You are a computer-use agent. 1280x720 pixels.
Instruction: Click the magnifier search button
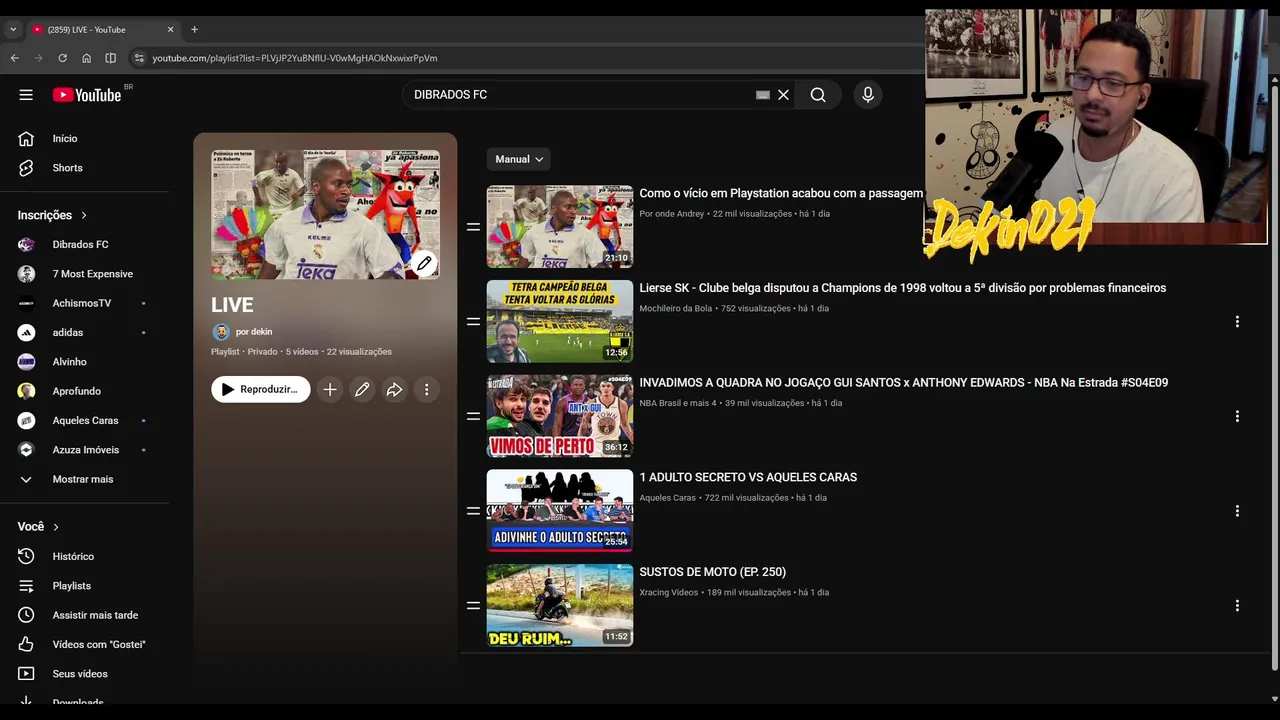click(818, 95)
